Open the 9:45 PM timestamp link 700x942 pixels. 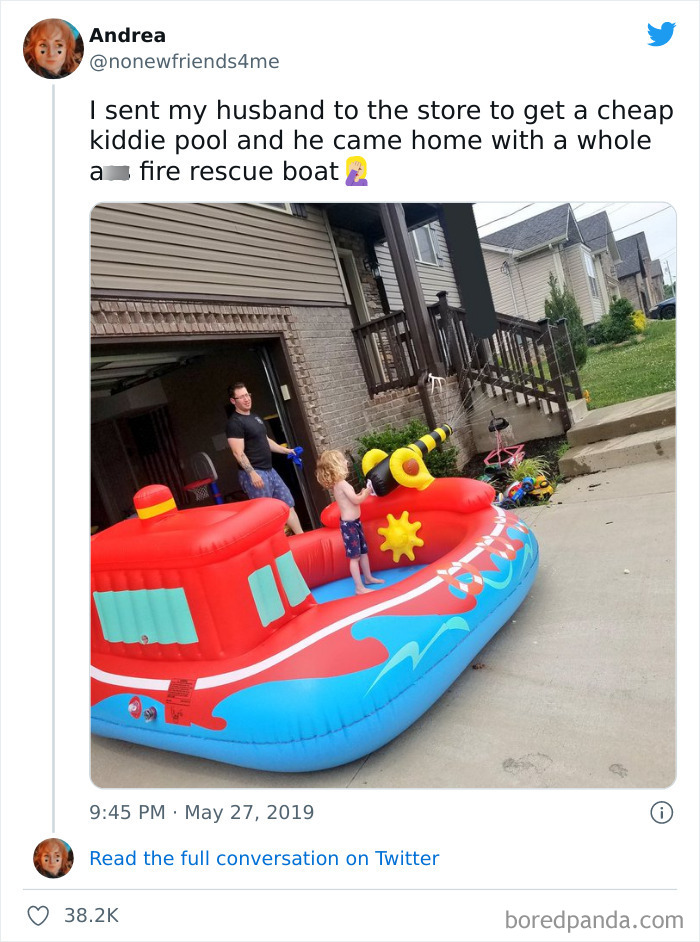(127, 812)
